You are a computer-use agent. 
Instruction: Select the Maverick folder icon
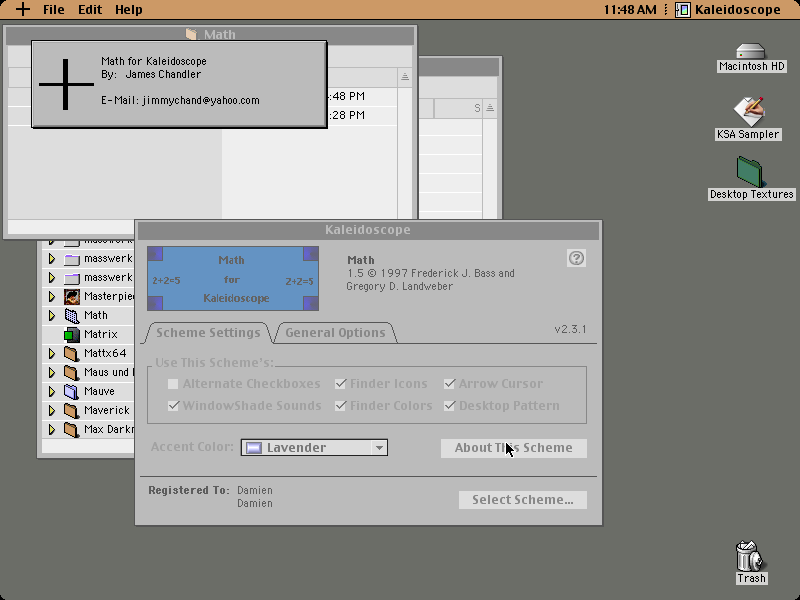(x=72, y=410)
